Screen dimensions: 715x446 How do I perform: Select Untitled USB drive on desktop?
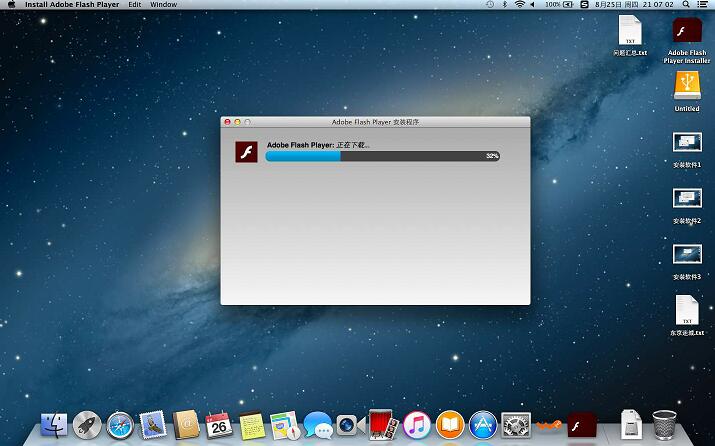click(687, 91)
